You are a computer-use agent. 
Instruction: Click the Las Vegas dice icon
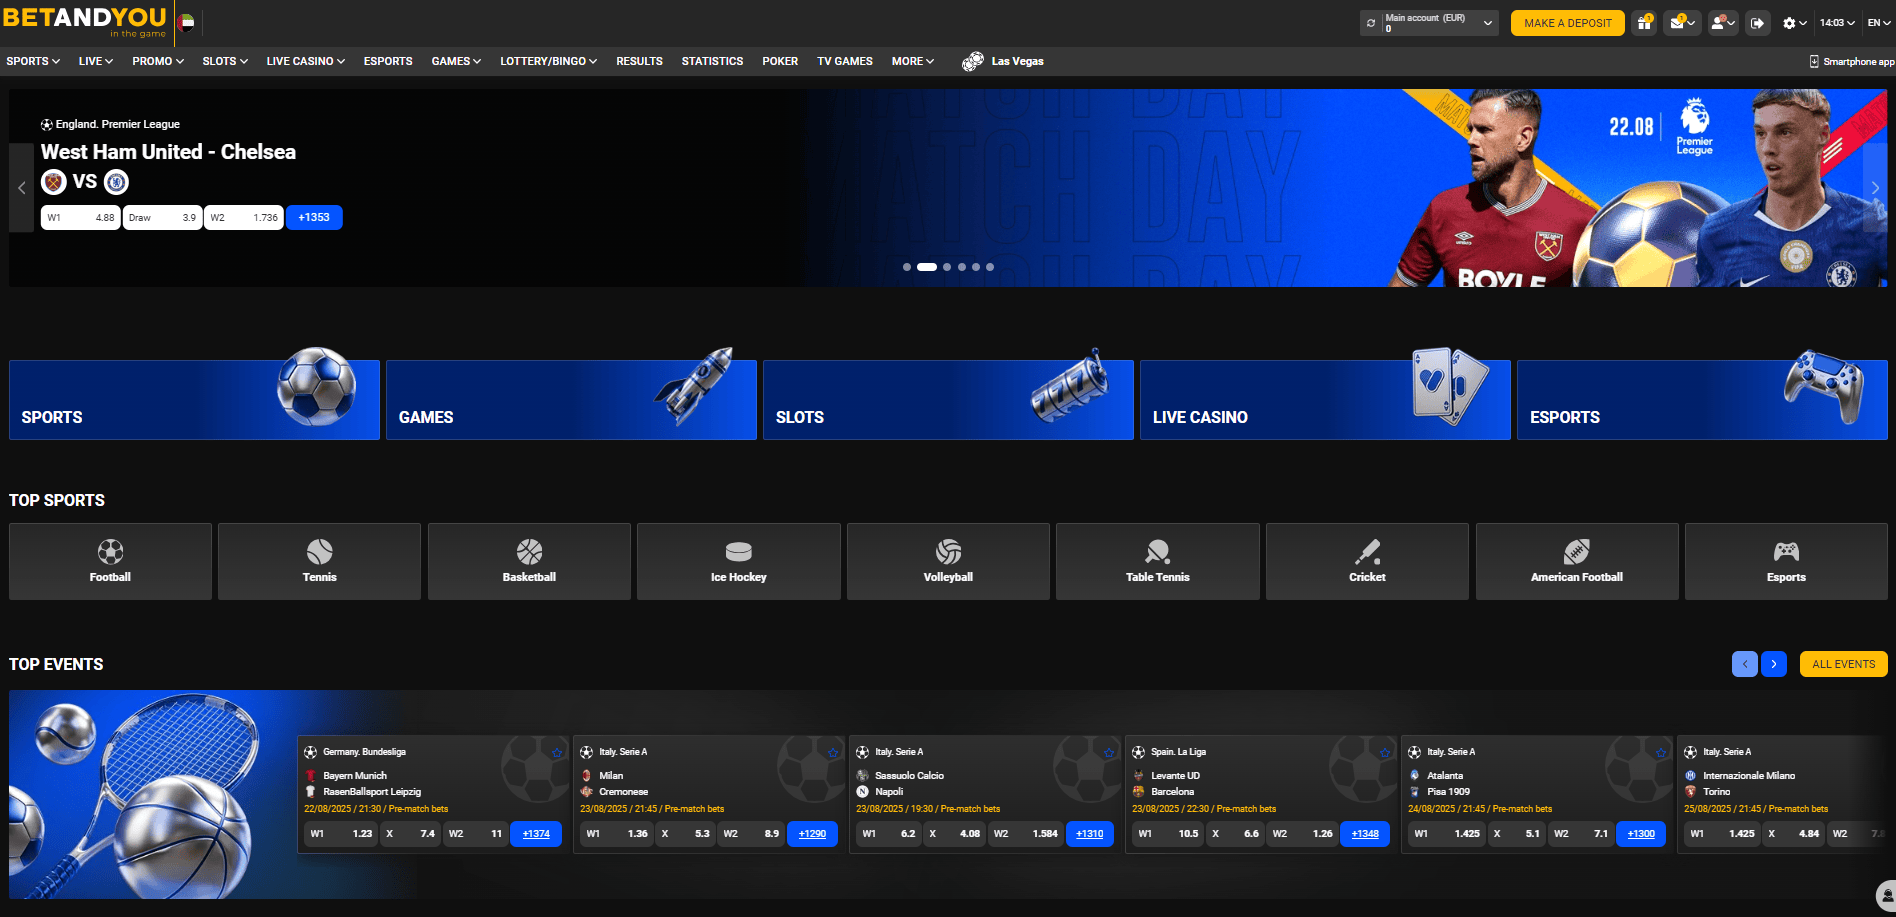(972, 62)
